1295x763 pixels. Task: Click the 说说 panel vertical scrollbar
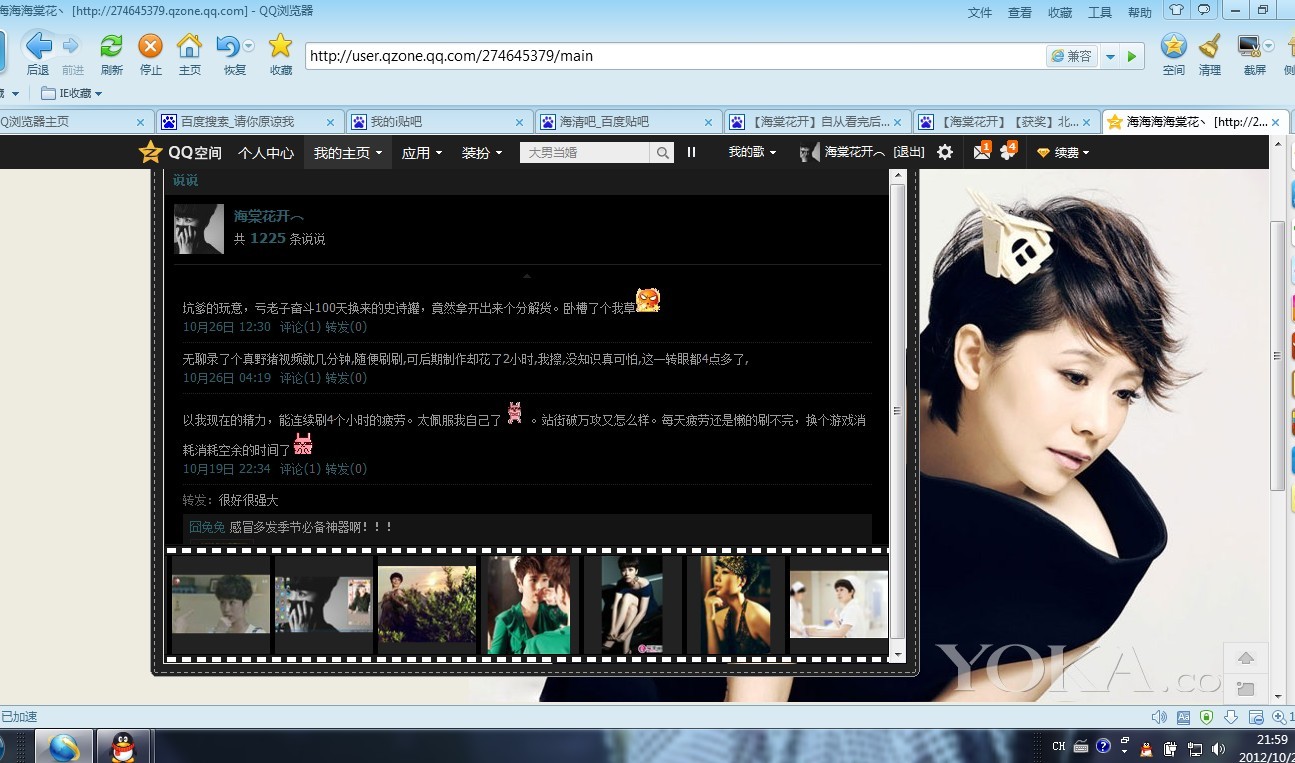point(897,411)
